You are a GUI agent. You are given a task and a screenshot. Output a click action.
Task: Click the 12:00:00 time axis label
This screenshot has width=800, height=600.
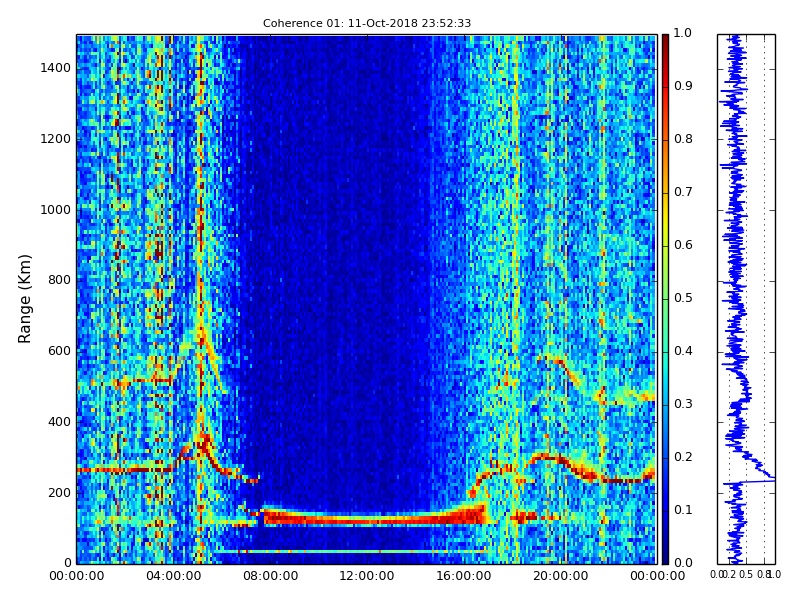(x=367, y=576)
